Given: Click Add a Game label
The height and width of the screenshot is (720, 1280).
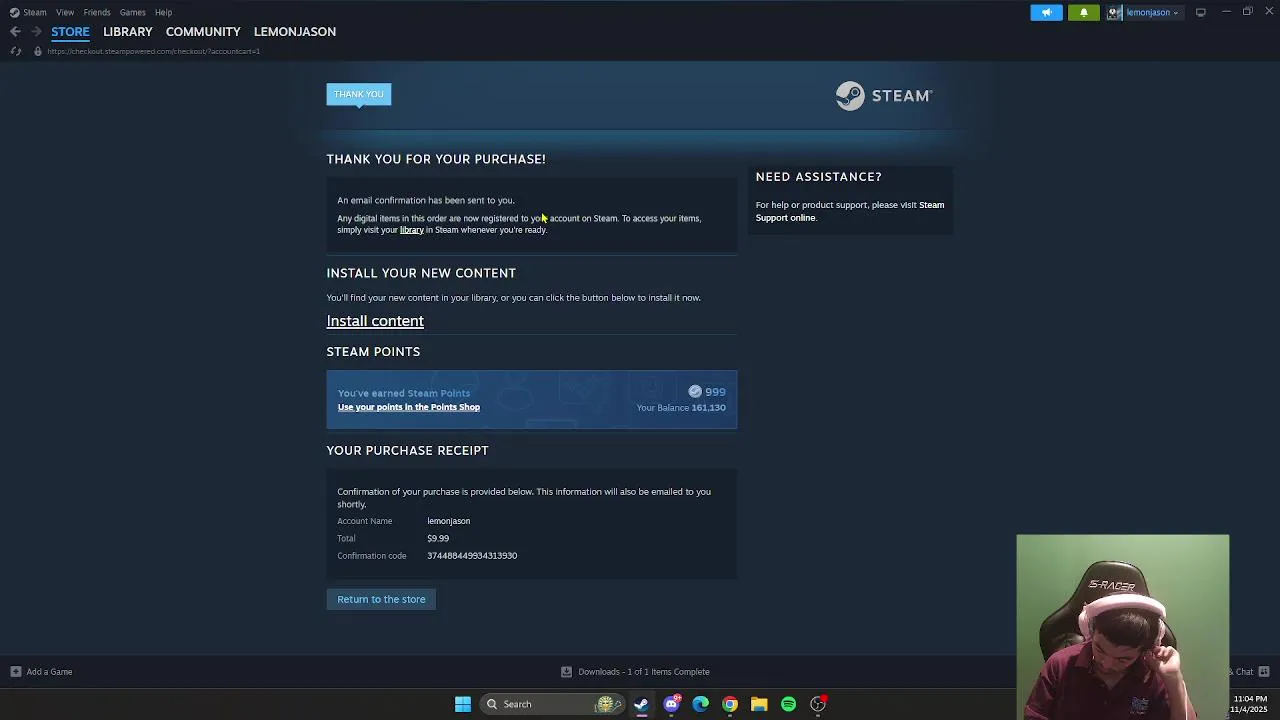Looking at the screenshot, I should pyautogui.click(x=49, y=672).
